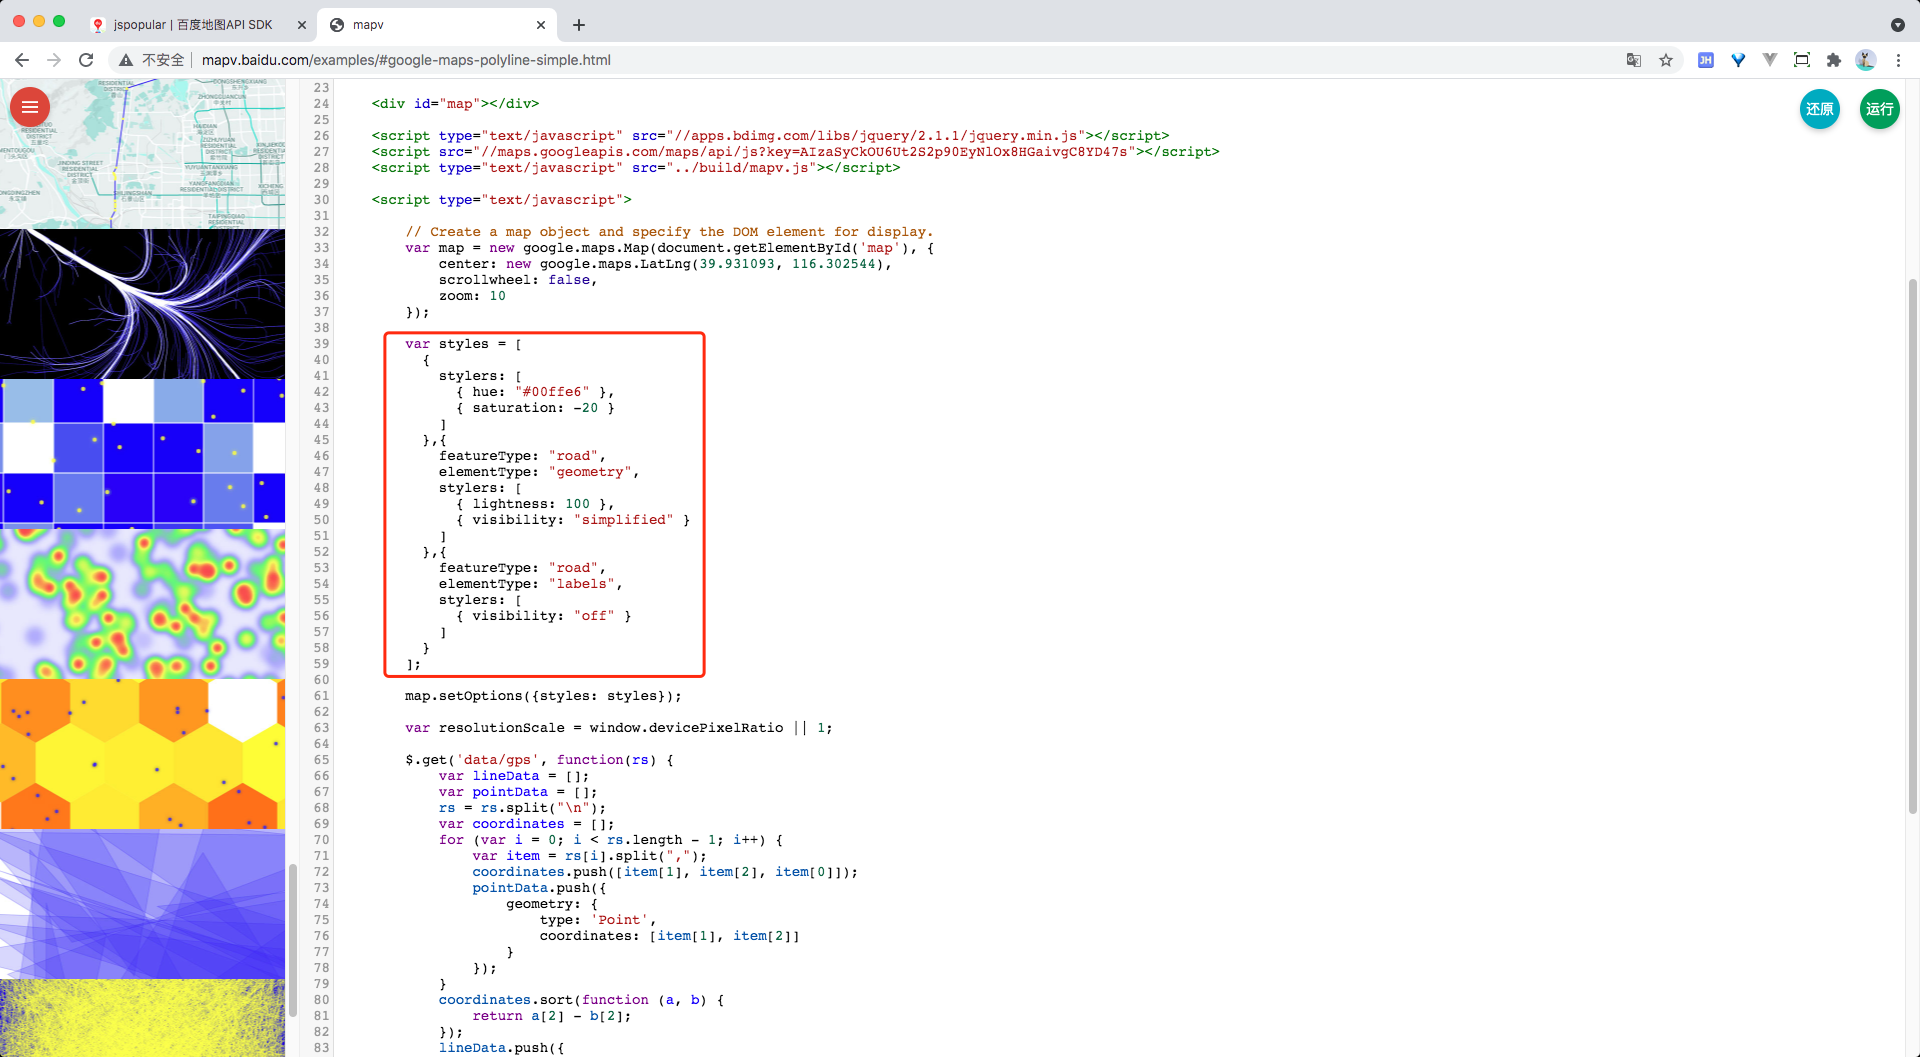The width and height of the screenshot is (1920, 1057).
Task: Click the code comment about map object
Action: point(669,232)
